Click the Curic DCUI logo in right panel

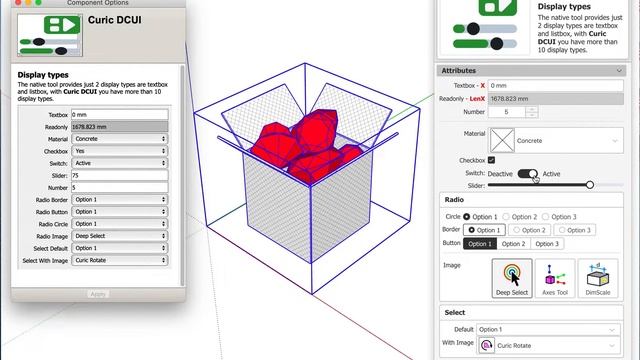coord(484,26)
